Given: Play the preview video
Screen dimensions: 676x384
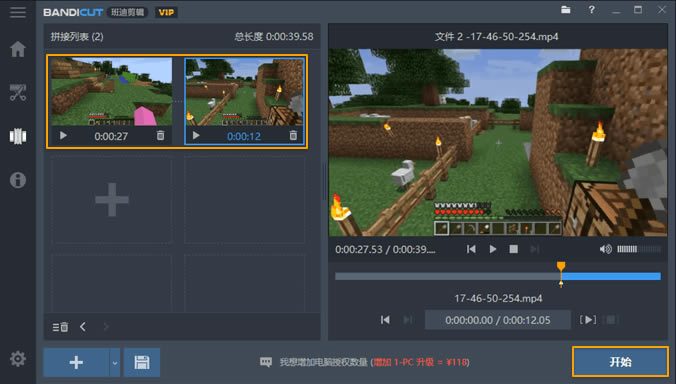Looking at the screenshot, I should click(492, 249).
